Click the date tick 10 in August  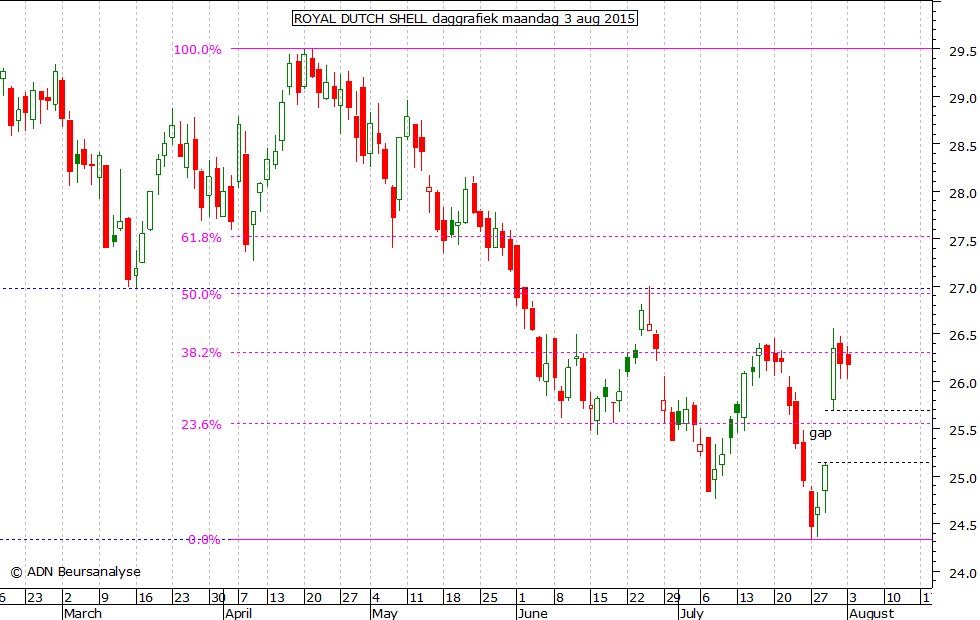893,598
